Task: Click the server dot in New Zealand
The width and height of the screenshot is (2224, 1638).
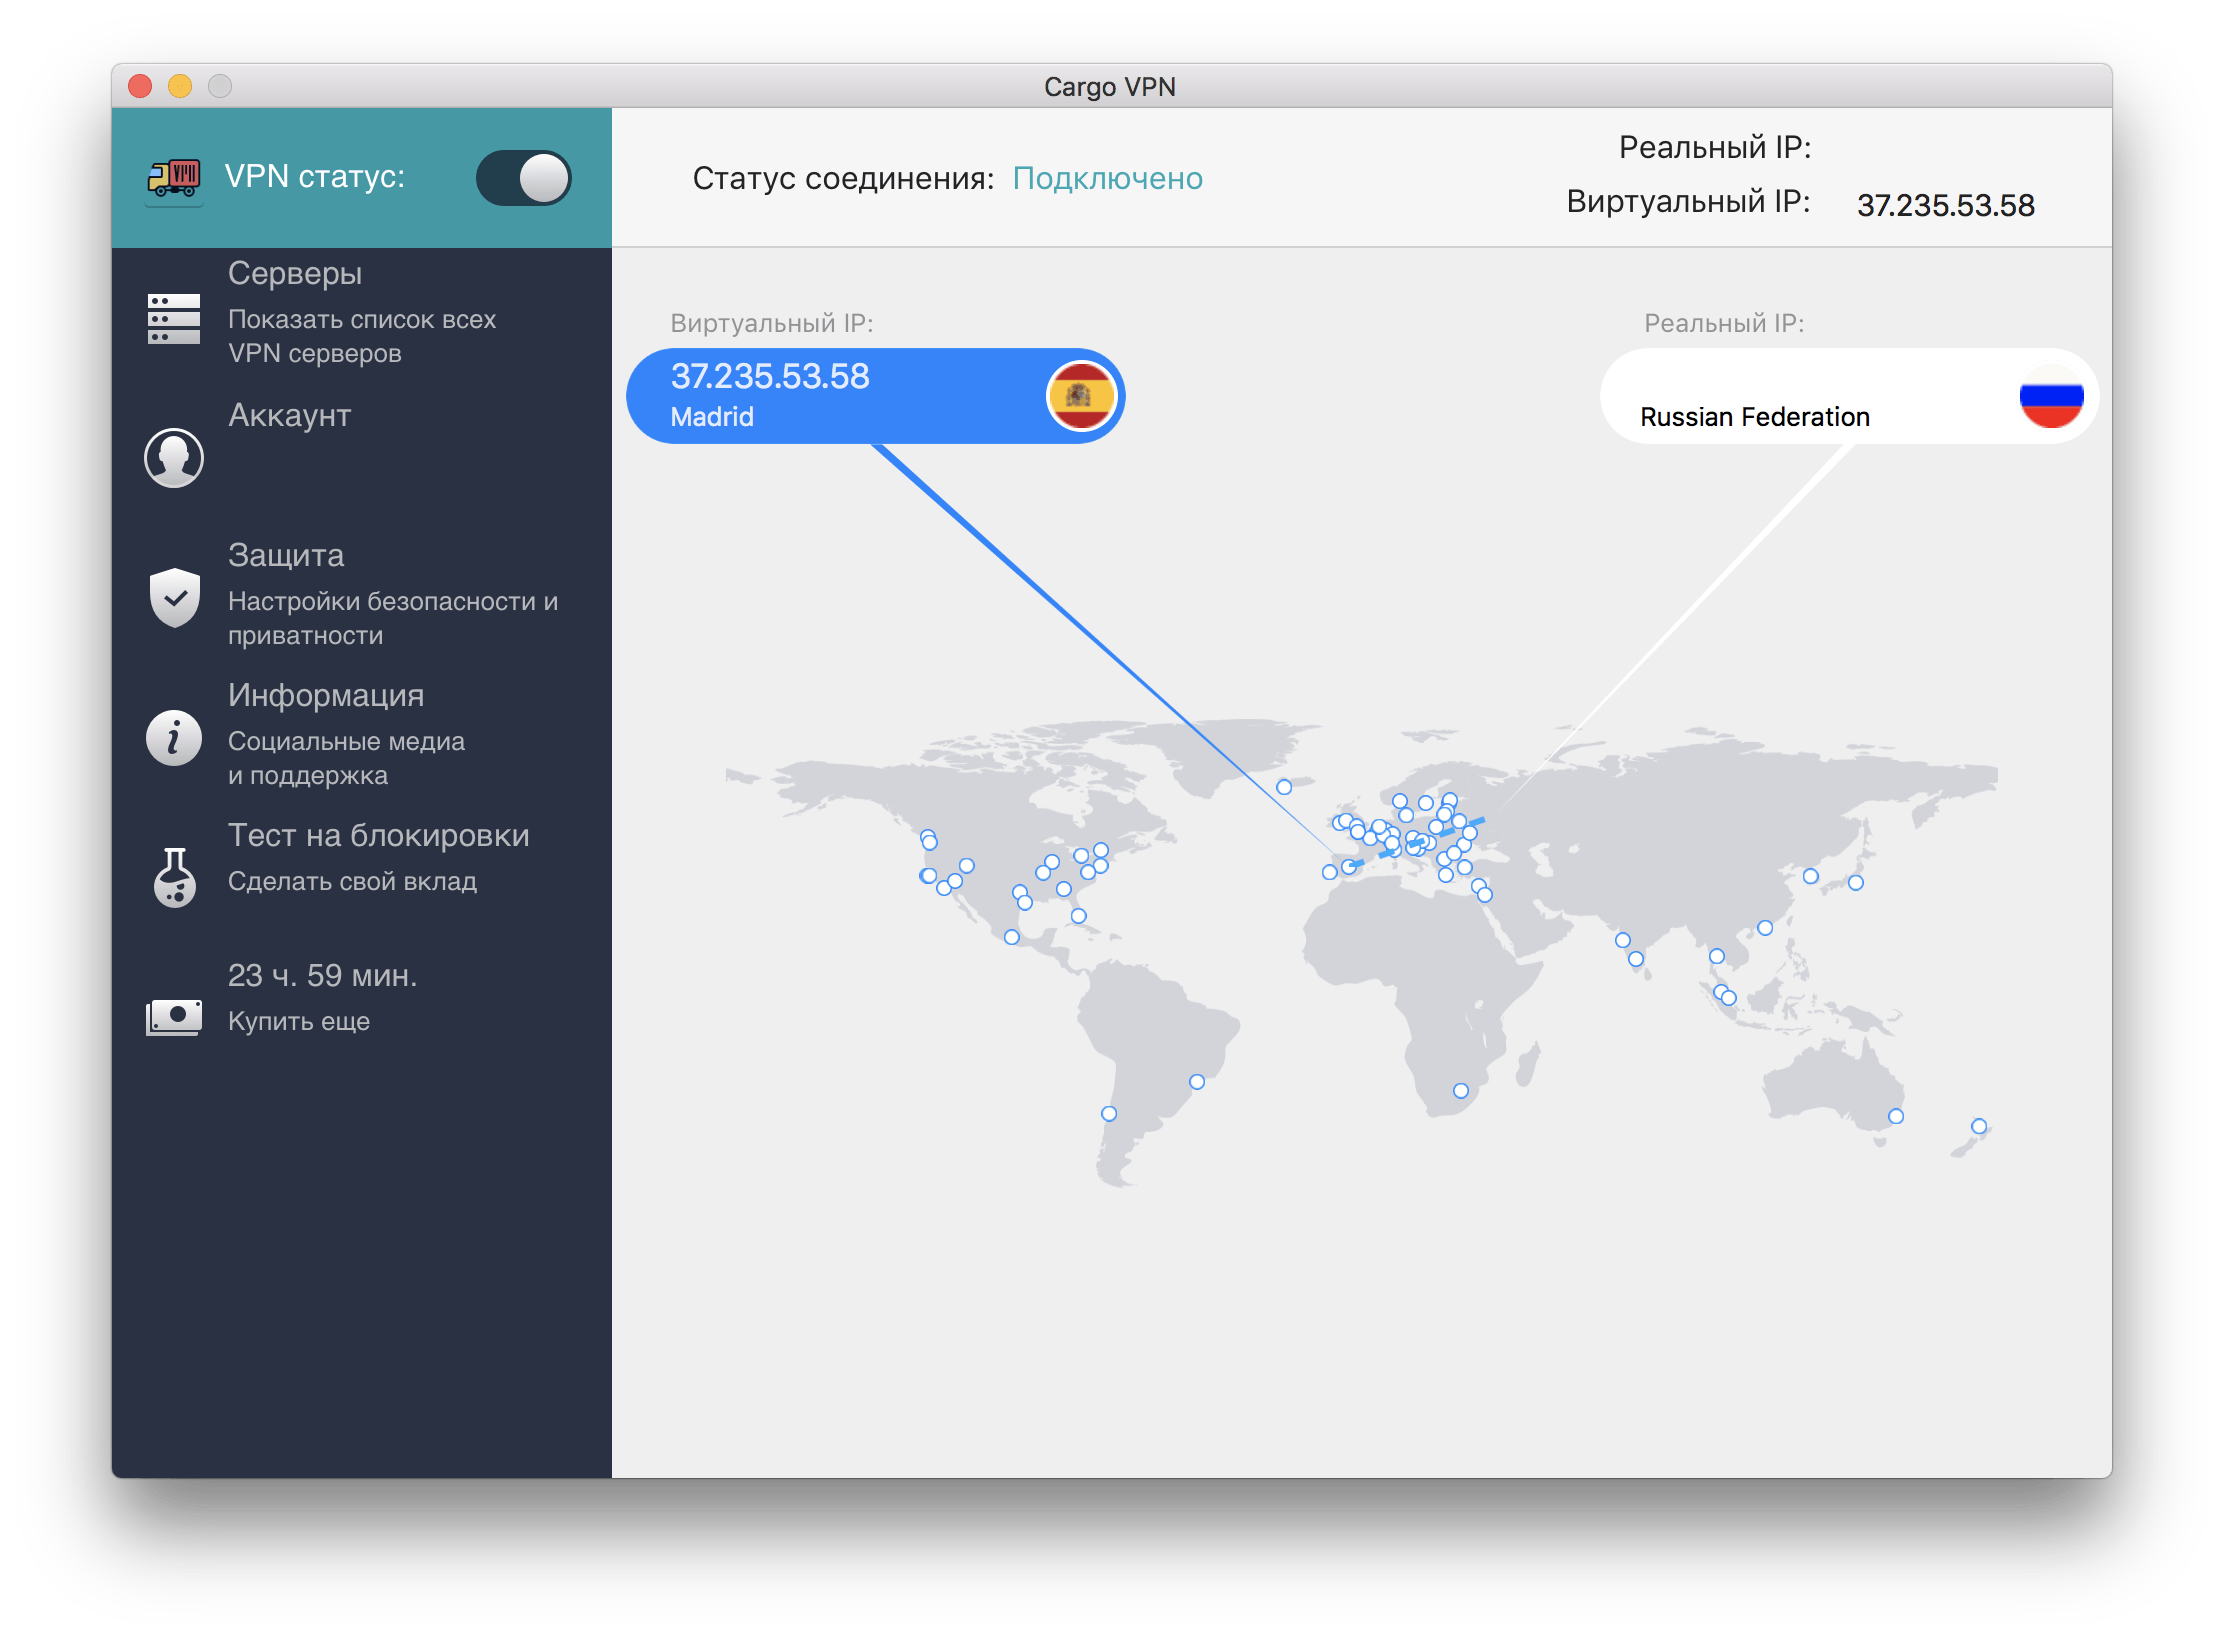Action: point(1979,1126)
